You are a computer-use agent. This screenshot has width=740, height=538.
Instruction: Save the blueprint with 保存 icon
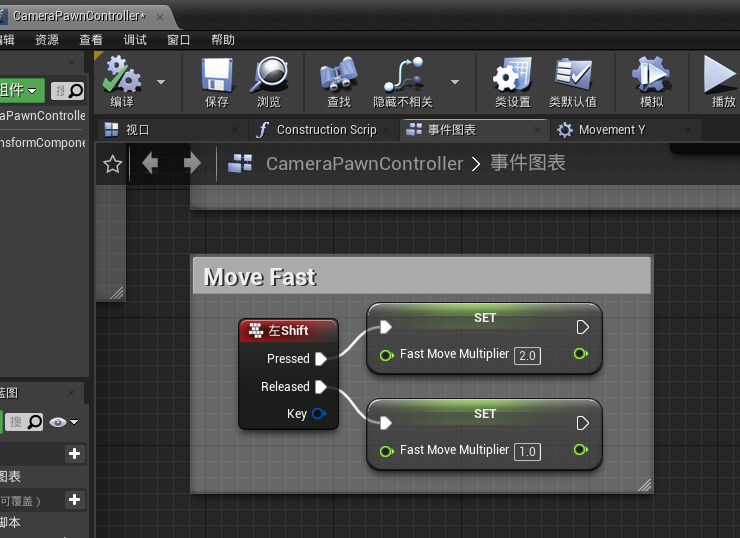click(x=217, y=82)
